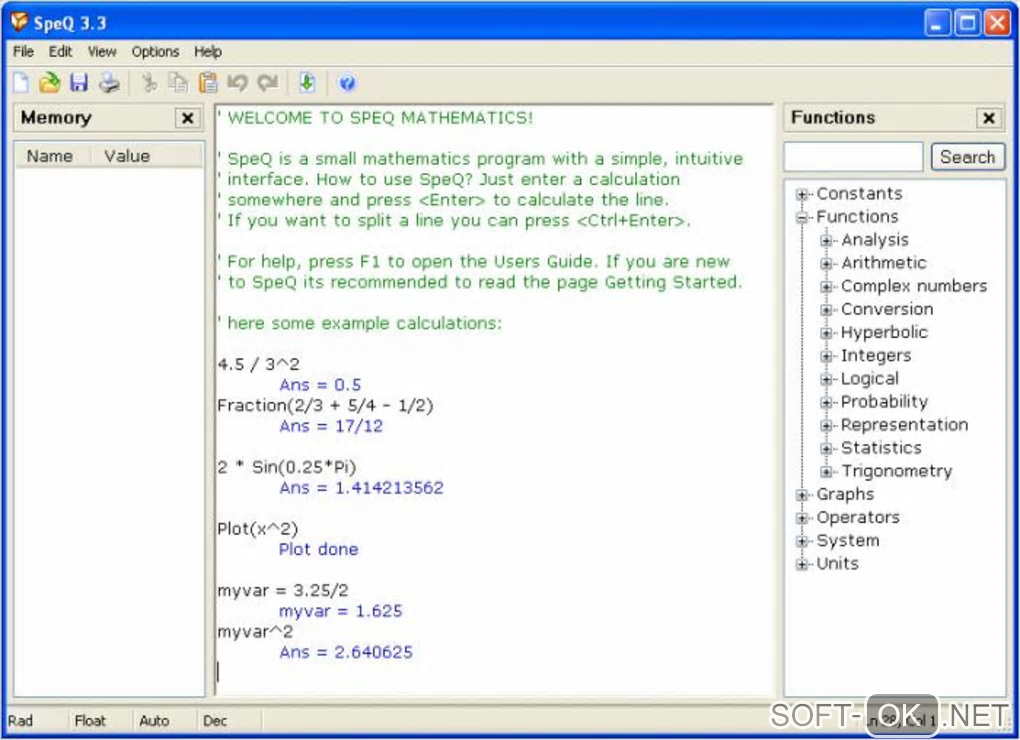Expand the Complex numbers category
1020x740 pixels.
click(x=826, y=286)
